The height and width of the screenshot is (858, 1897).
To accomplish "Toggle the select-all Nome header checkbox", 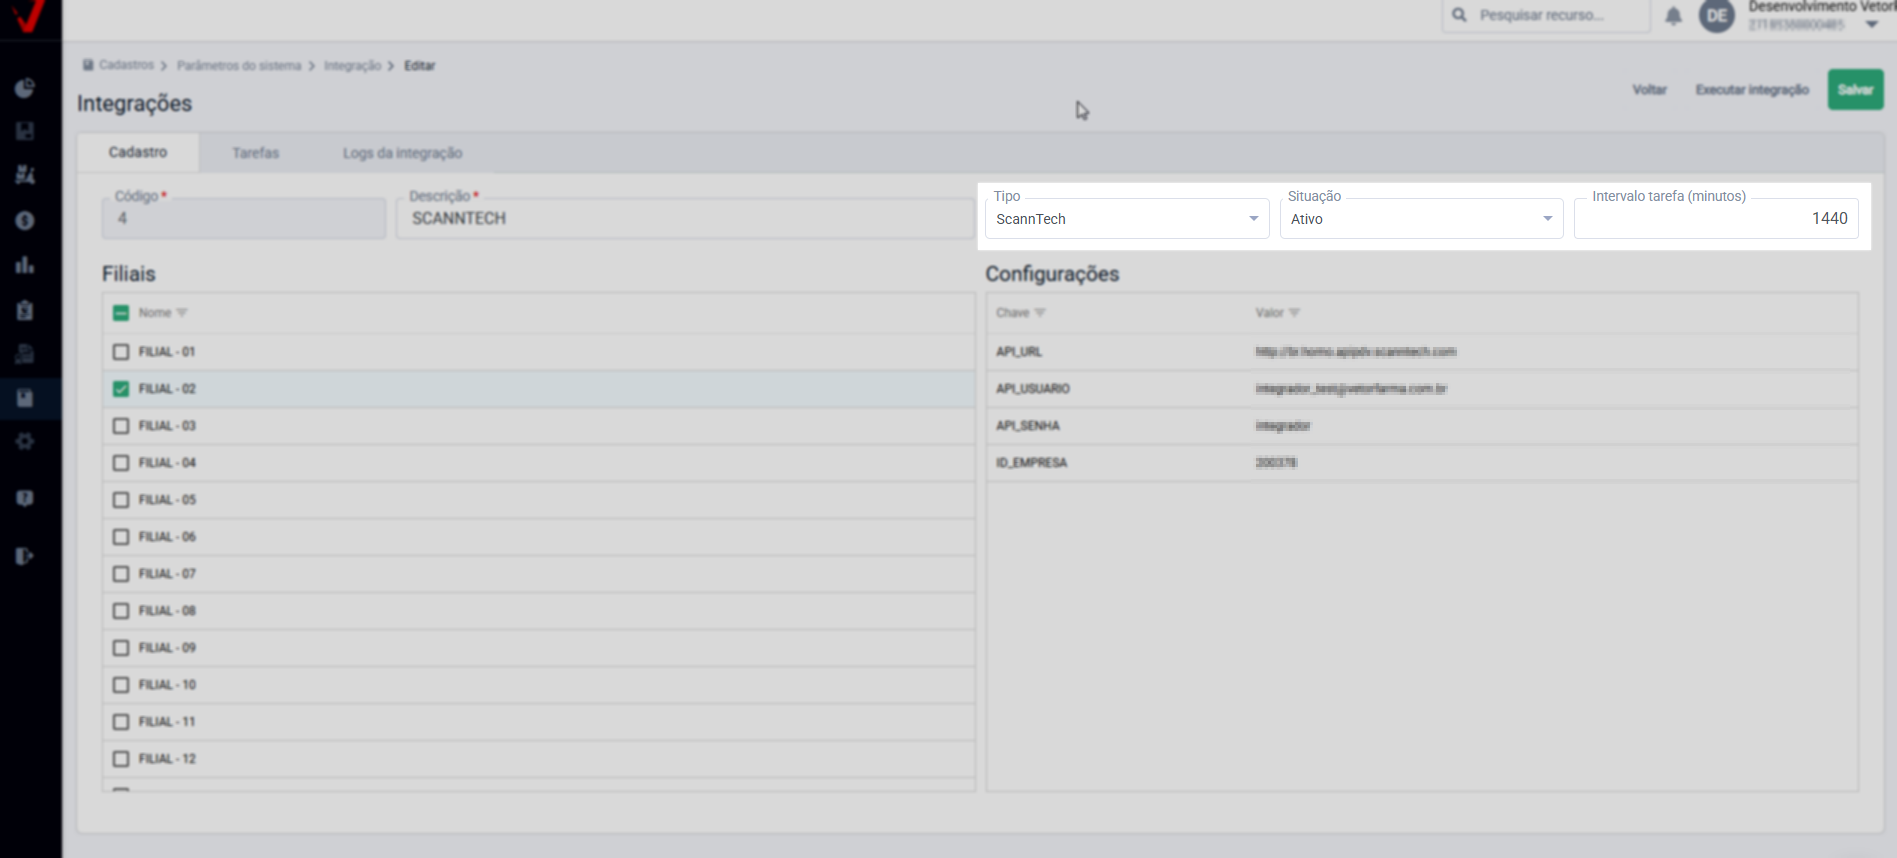I will pyautogui.click(x=121, y=313).
